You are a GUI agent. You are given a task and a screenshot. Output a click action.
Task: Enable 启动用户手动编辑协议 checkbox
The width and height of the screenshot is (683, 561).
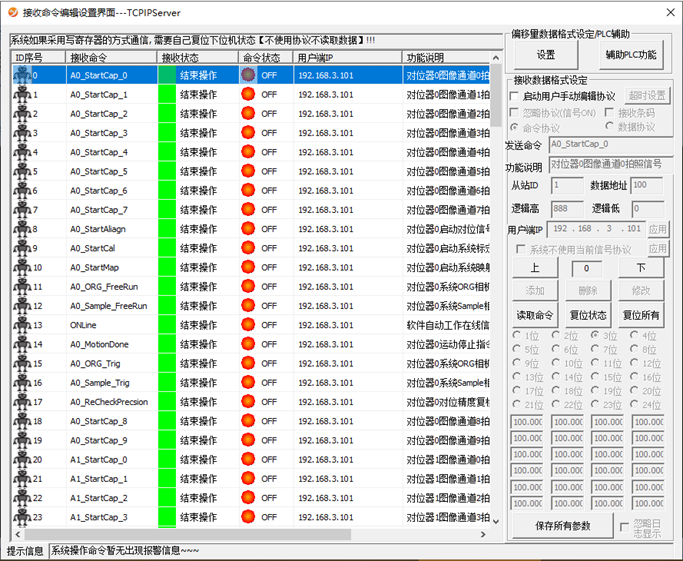(x=515, y=96)
